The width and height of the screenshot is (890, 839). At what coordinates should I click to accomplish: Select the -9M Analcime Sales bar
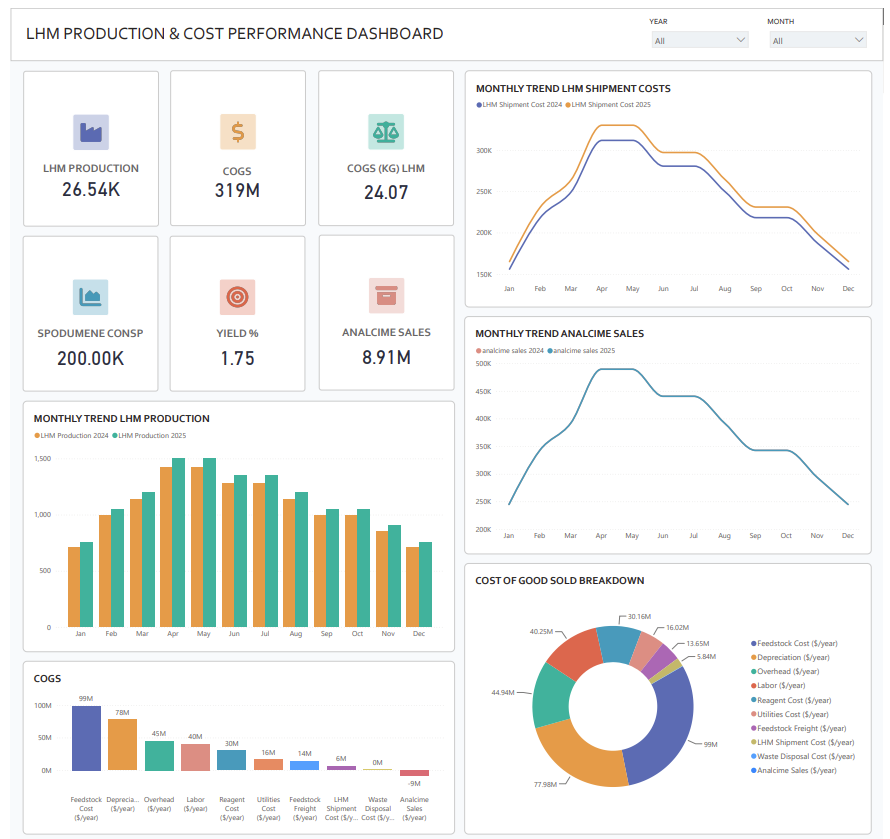pos(414,773)
